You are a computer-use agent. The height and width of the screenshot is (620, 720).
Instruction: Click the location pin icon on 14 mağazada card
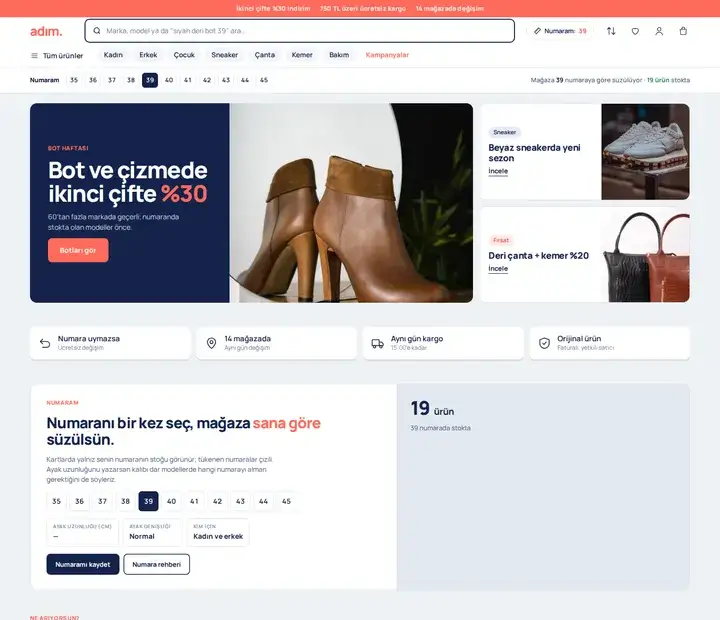coord(211,343)
